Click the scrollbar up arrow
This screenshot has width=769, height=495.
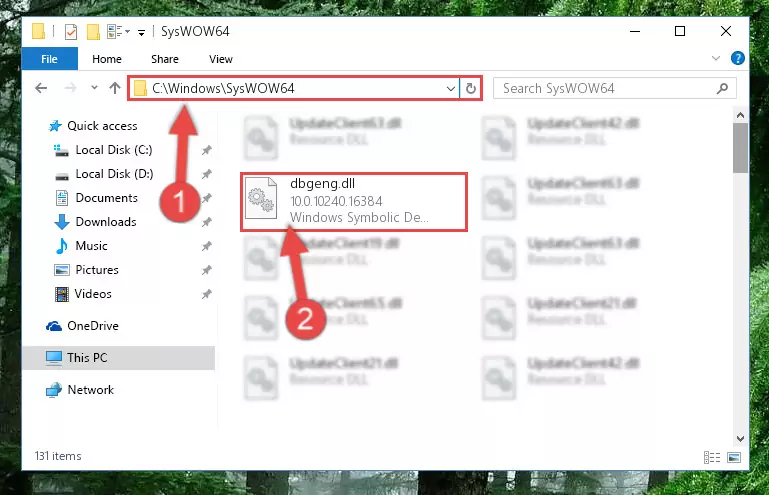[x=741, y=115]
